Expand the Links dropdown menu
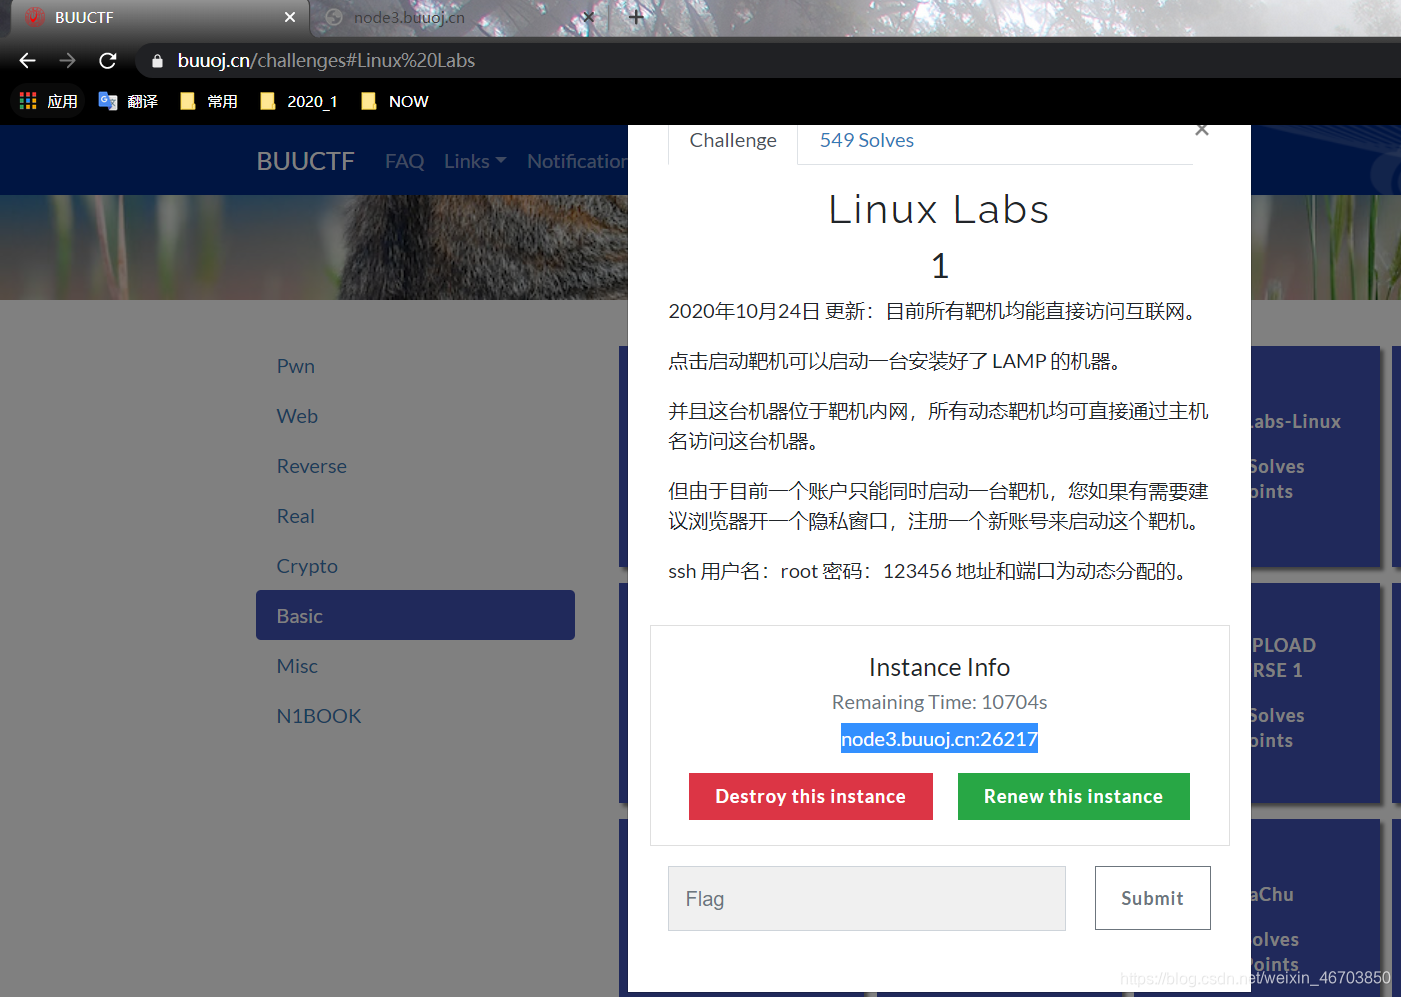This screenshot has height=997, width=1401. (x=475, y=161)
